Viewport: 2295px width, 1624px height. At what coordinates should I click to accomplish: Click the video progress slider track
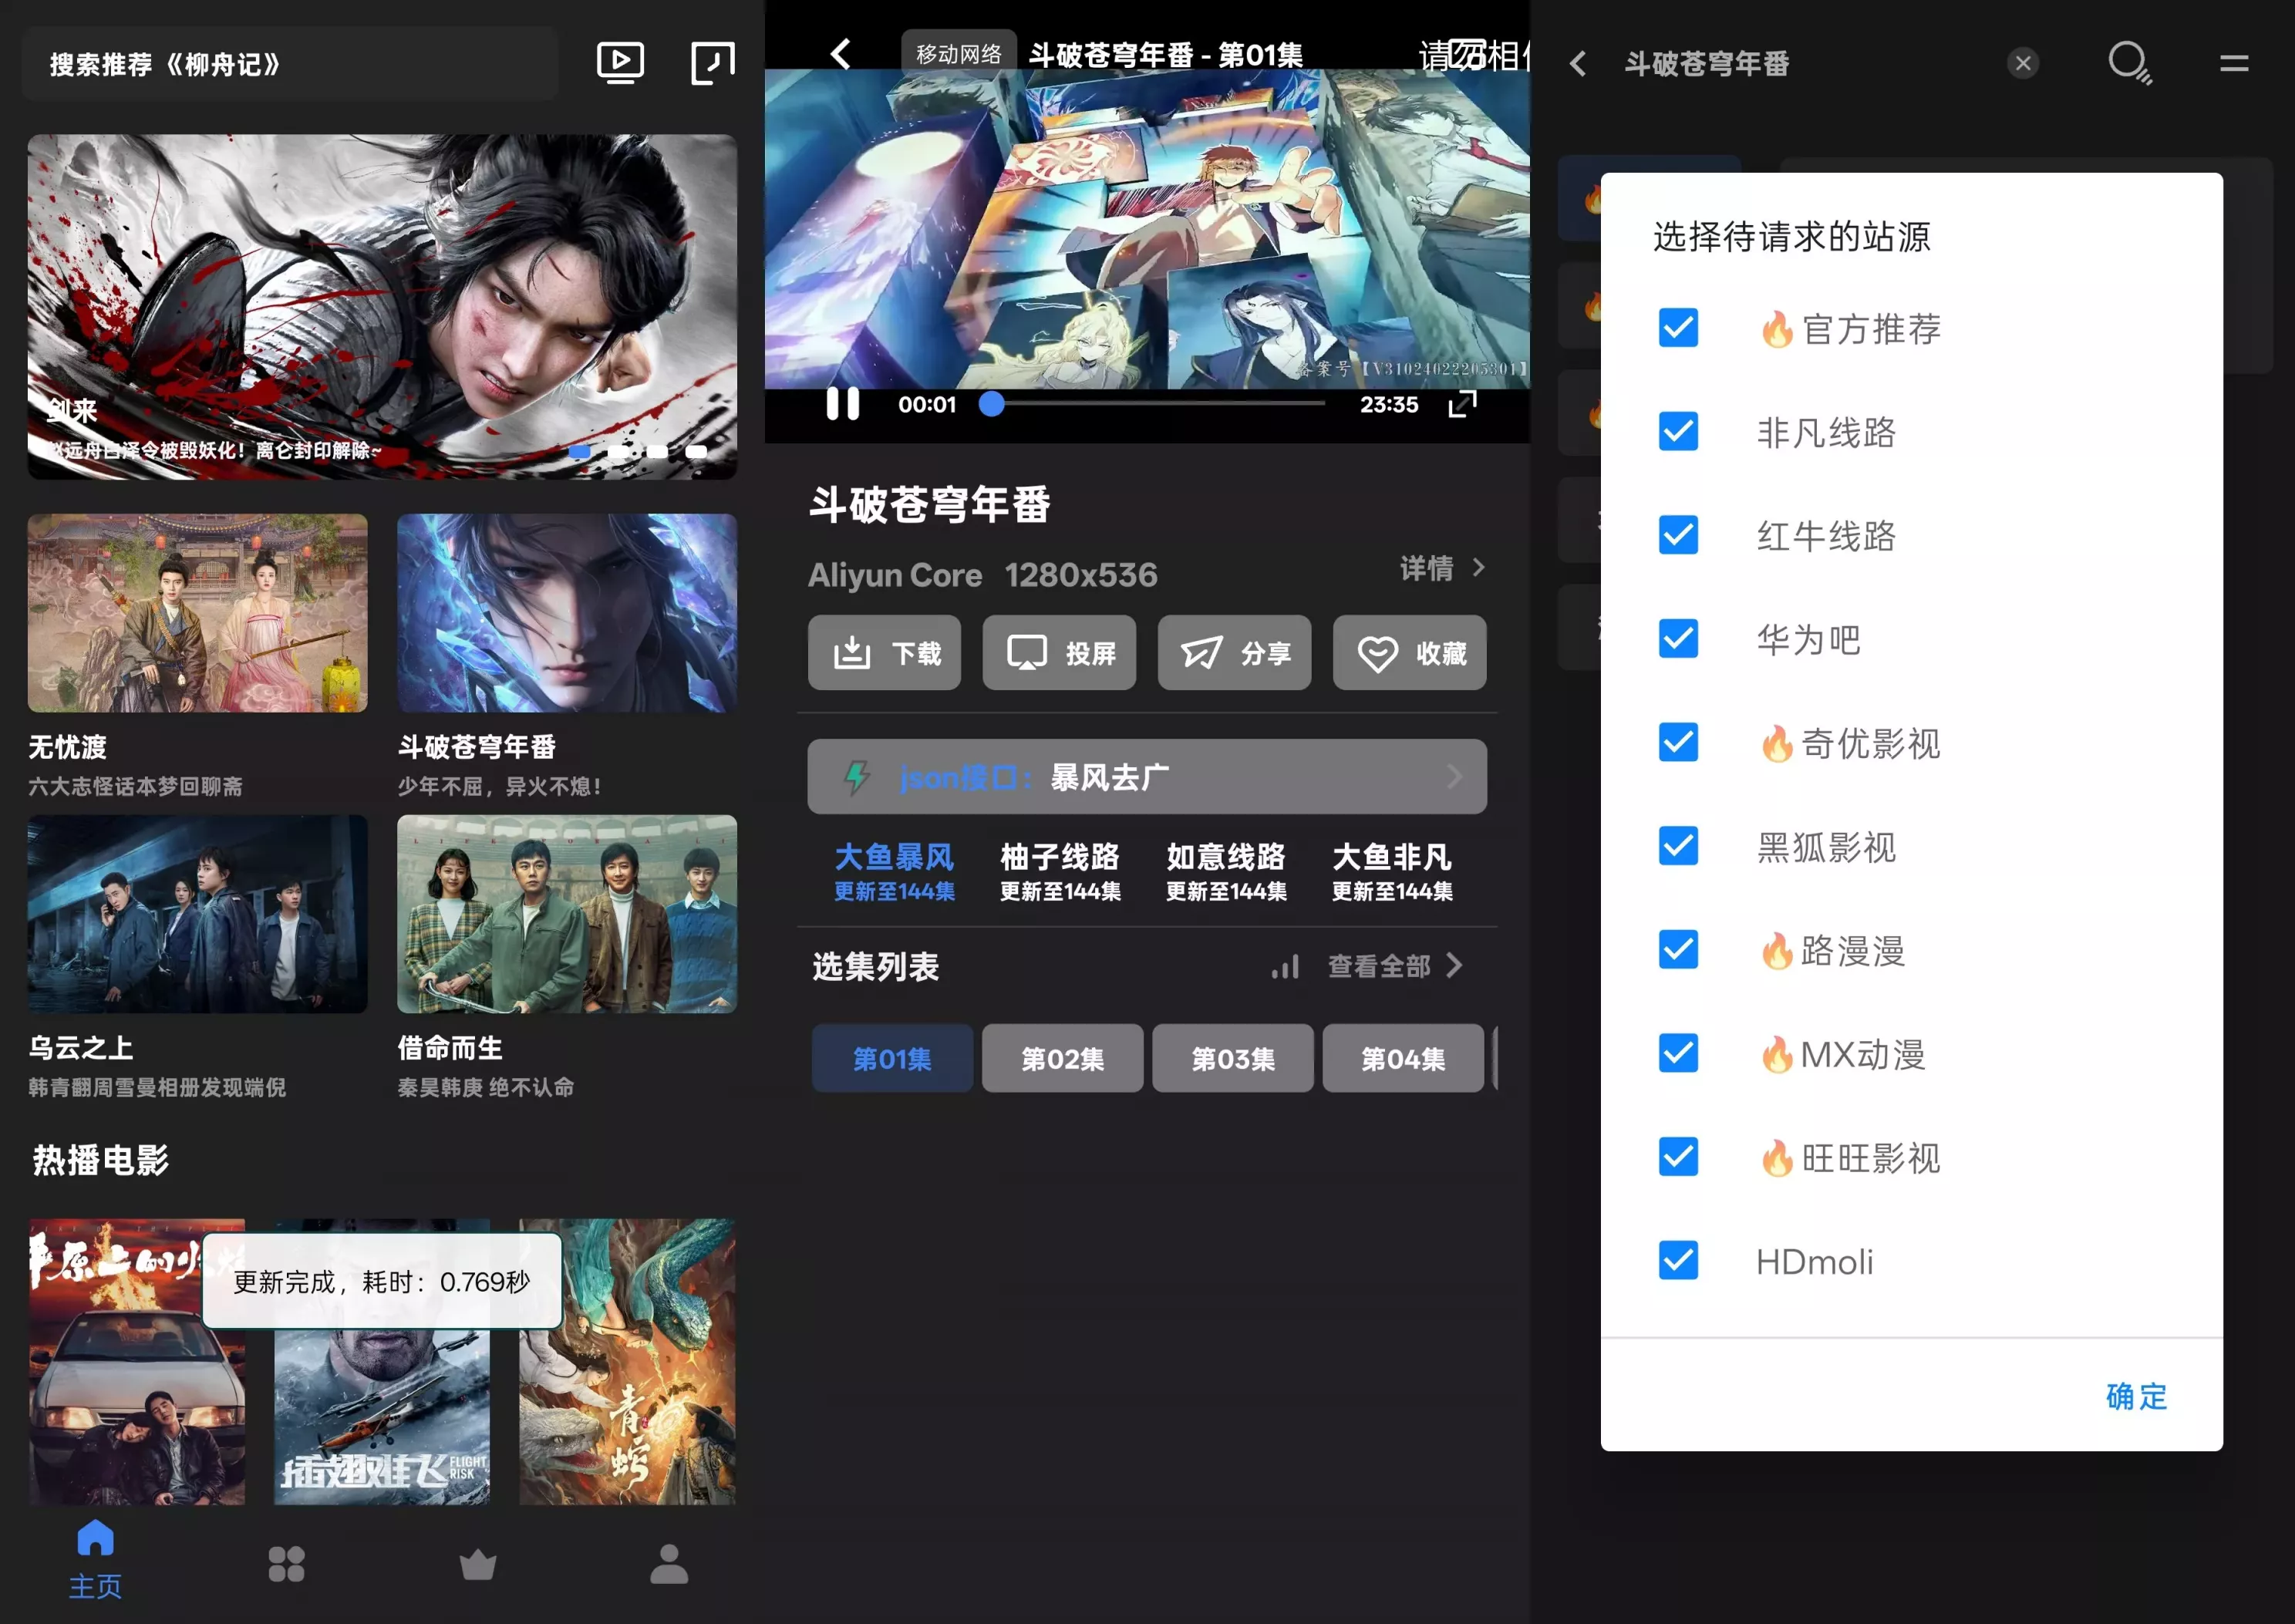pyautogui.click(x=1160, y=404)
